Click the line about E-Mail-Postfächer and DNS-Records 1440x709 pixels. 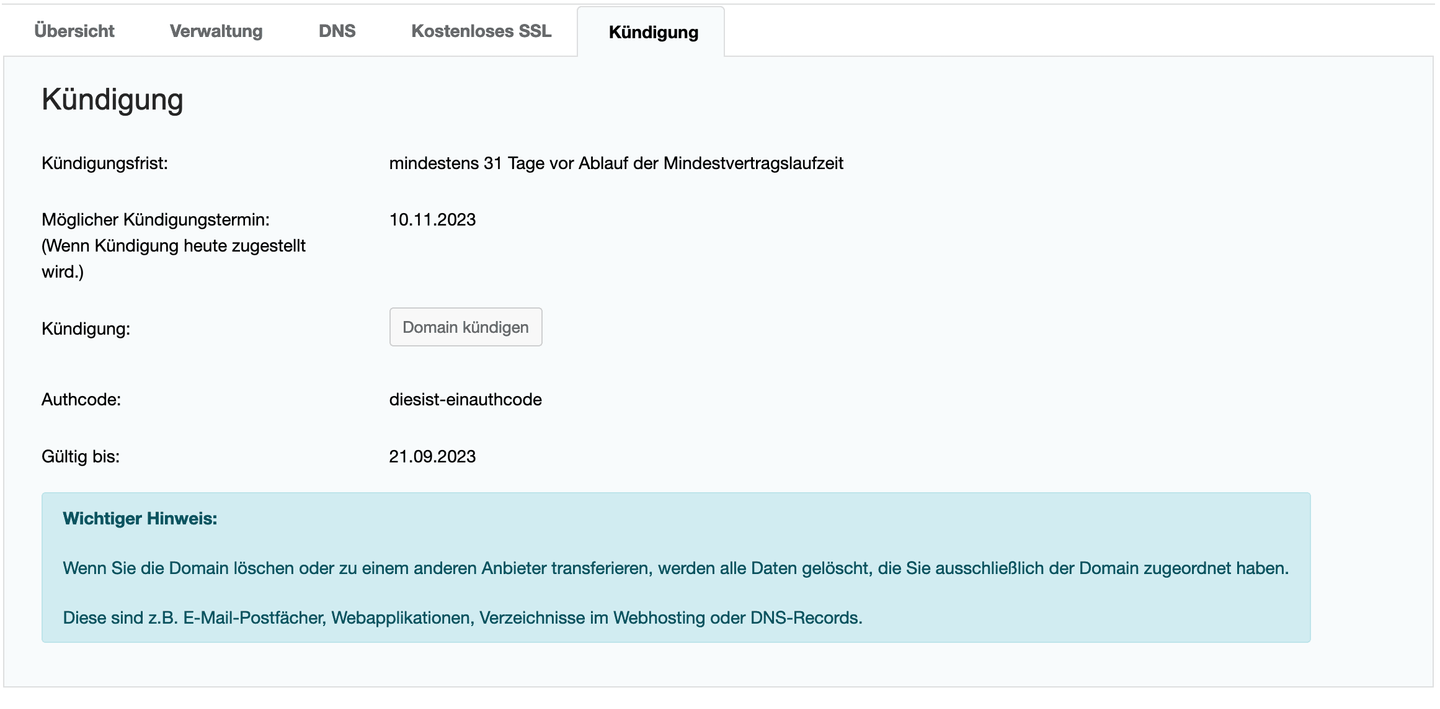(x=463, y=617)
